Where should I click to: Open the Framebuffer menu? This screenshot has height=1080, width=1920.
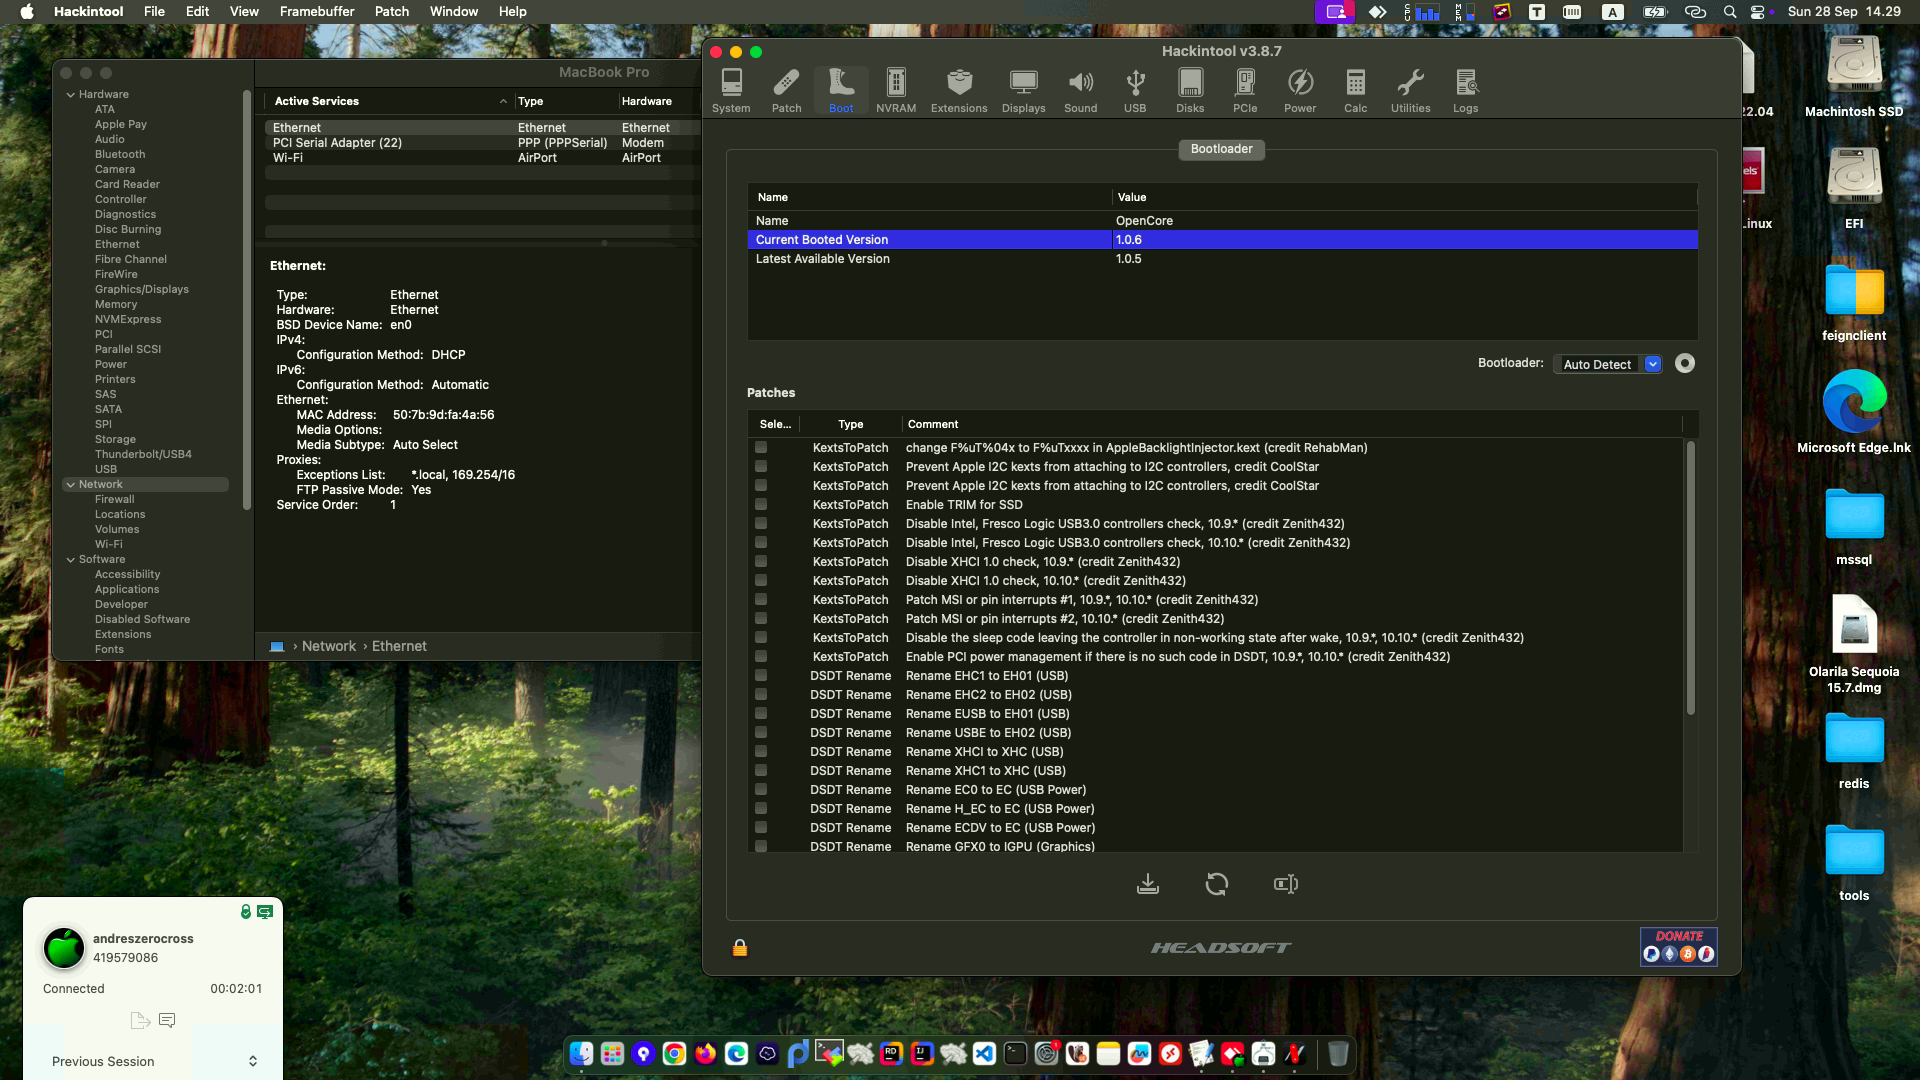point(317,11)
